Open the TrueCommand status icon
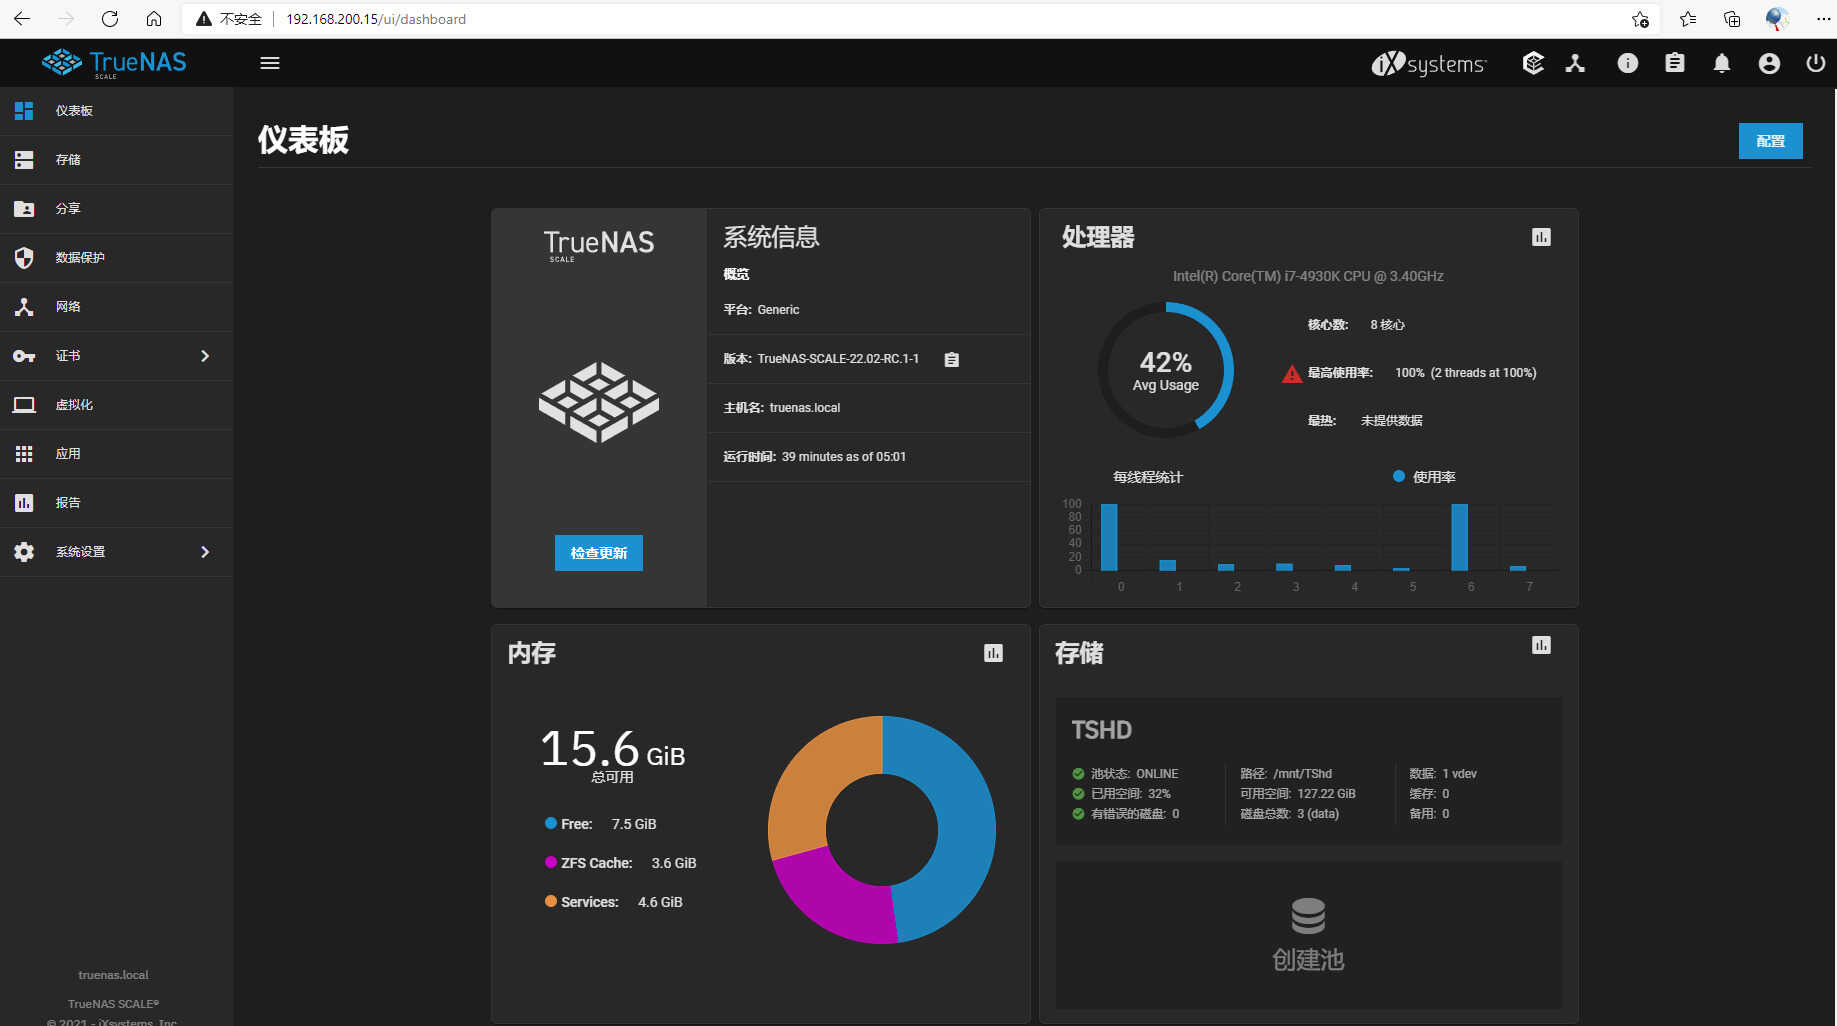The width and height of the screenshot is (1837, 1026). (x=1533, y=63)
